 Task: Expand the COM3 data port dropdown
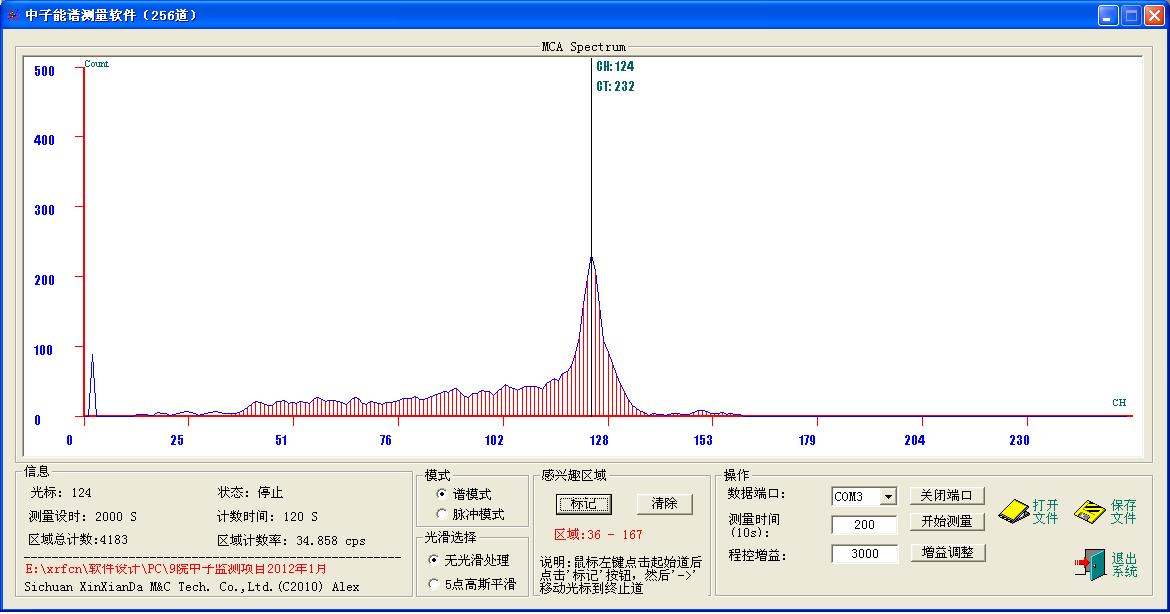click(x=888, y=497)
